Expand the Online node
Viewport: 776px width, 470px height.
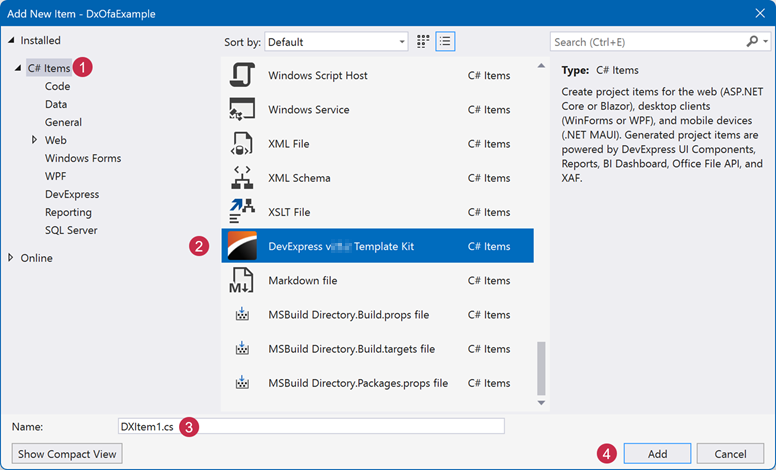10,258
